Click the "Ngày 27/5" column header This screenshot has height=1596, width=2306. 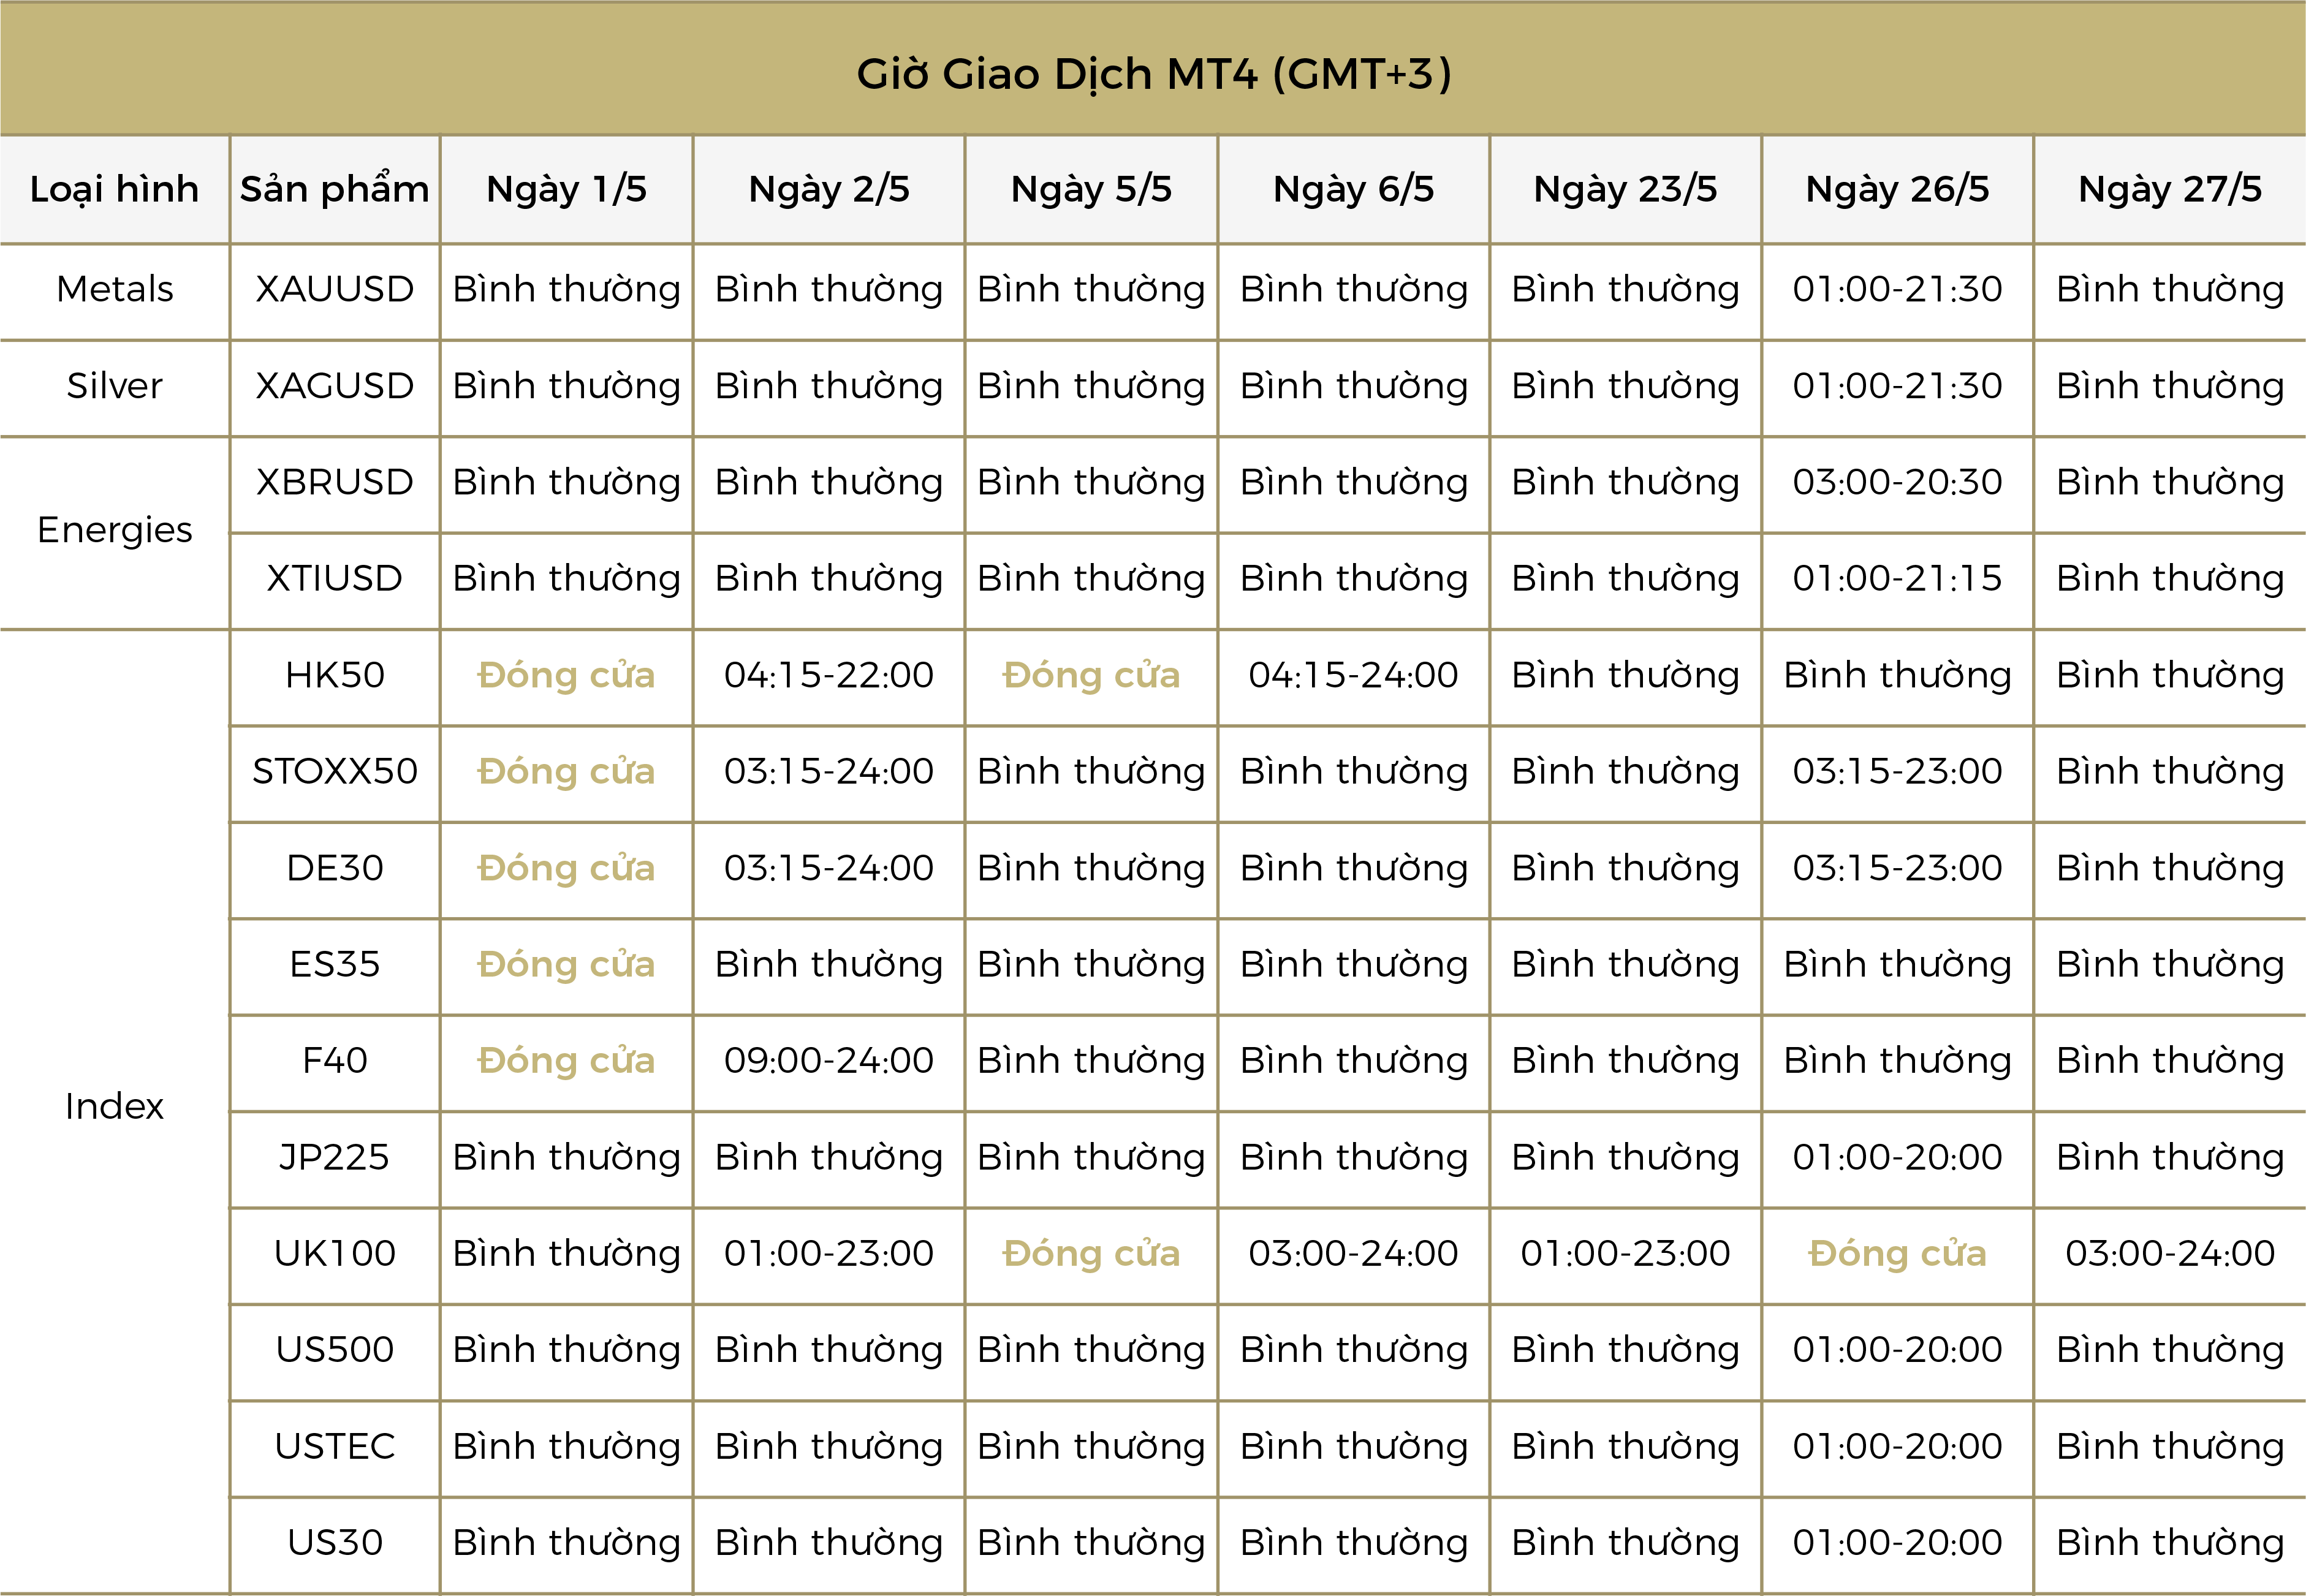pyautogui.click(x=2170, y=189)
